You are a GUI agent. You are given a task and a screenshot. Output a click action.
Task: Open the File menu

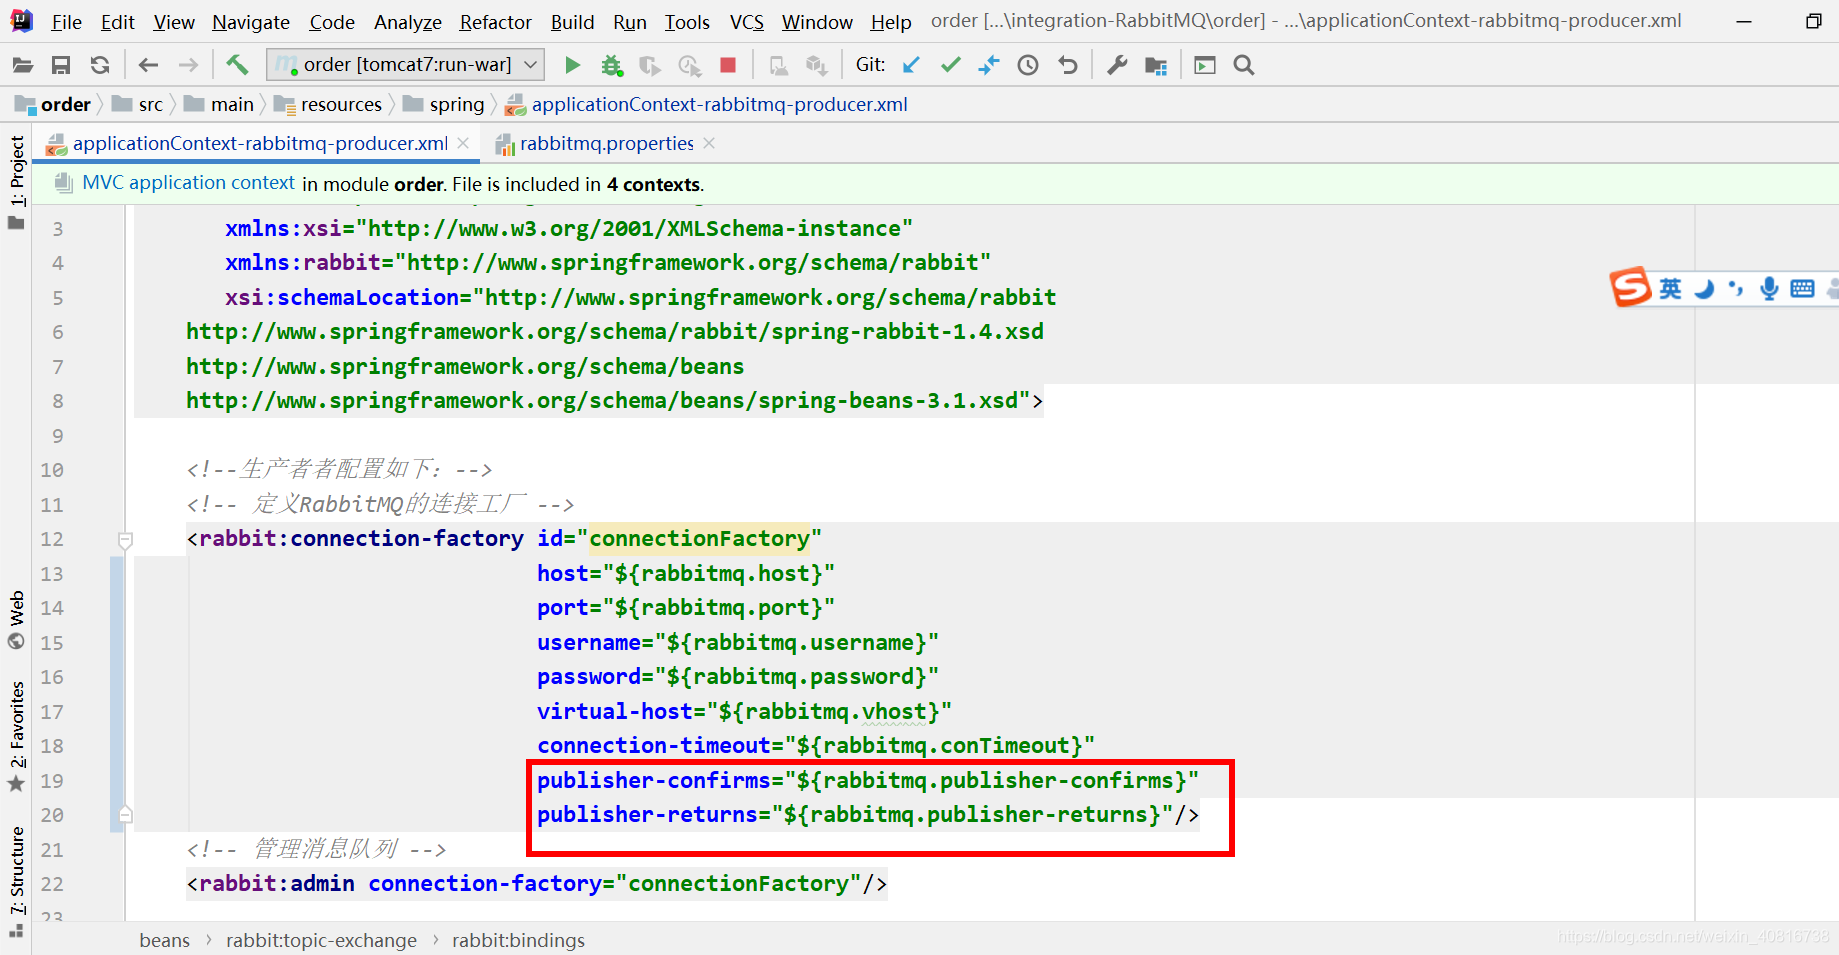tap(66, 21)
